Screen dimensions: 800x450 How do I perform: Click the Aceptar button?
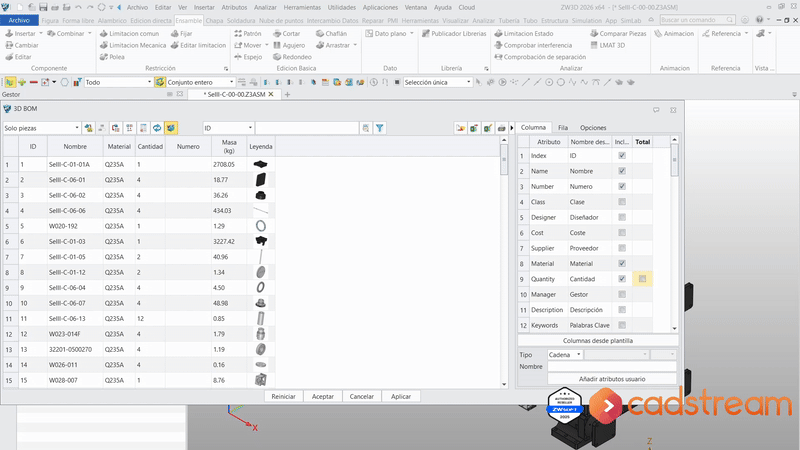pos(323,396)
